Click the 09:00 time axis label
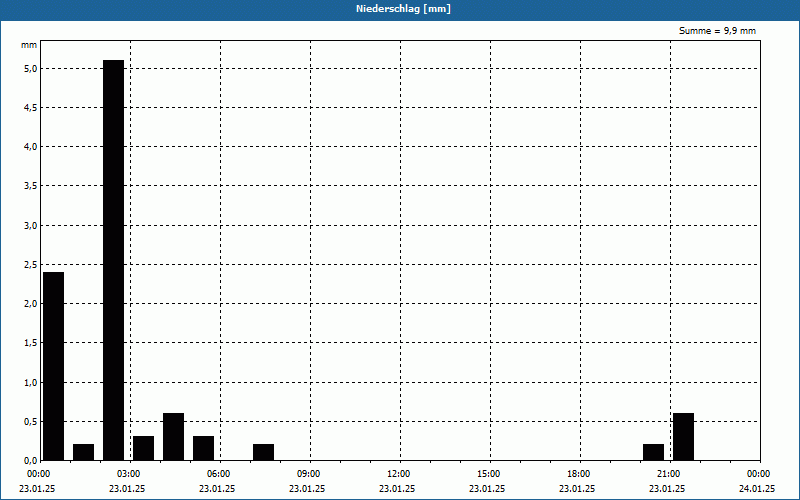 (308, 473)
